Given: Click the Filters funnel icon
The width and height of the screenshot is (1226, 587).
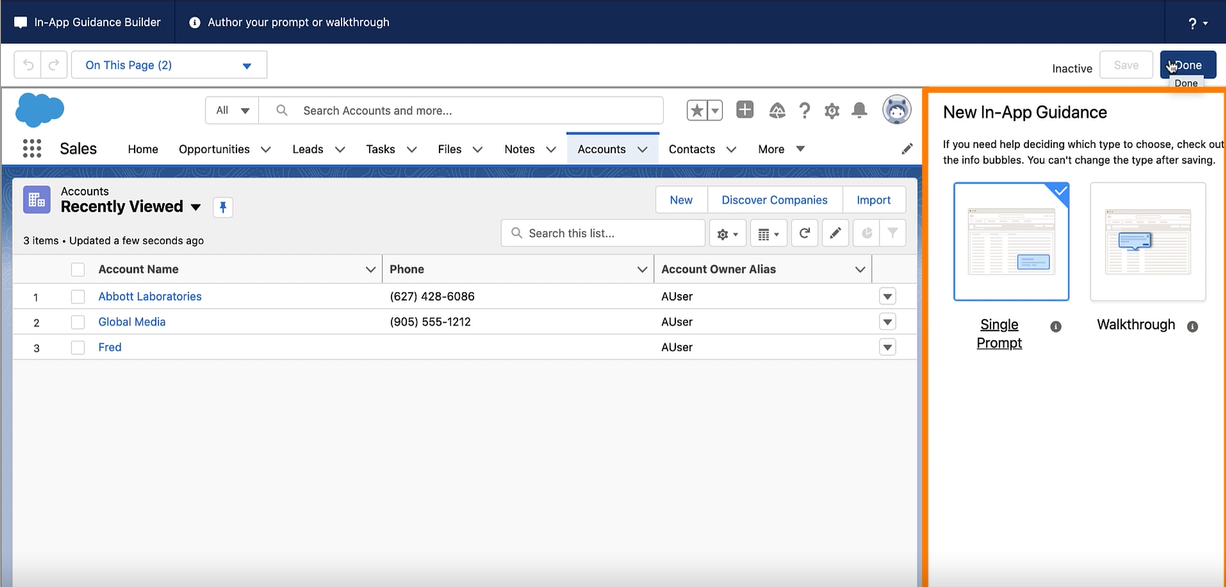Looking at the screenshot, I should point(892,233).
